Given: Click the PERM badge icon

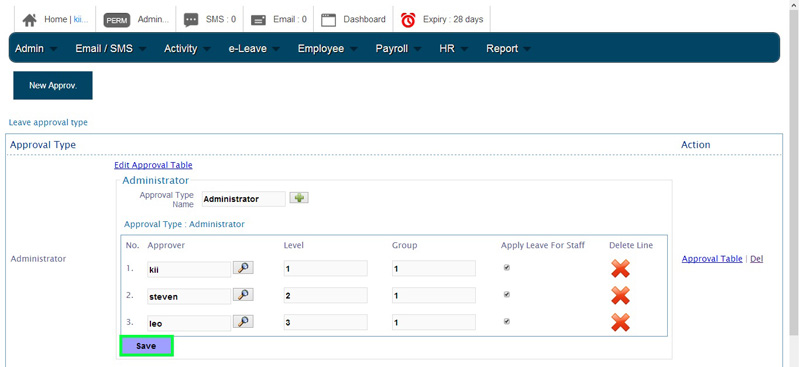Looking at the screenshot, I should click(x=117, y=20).
